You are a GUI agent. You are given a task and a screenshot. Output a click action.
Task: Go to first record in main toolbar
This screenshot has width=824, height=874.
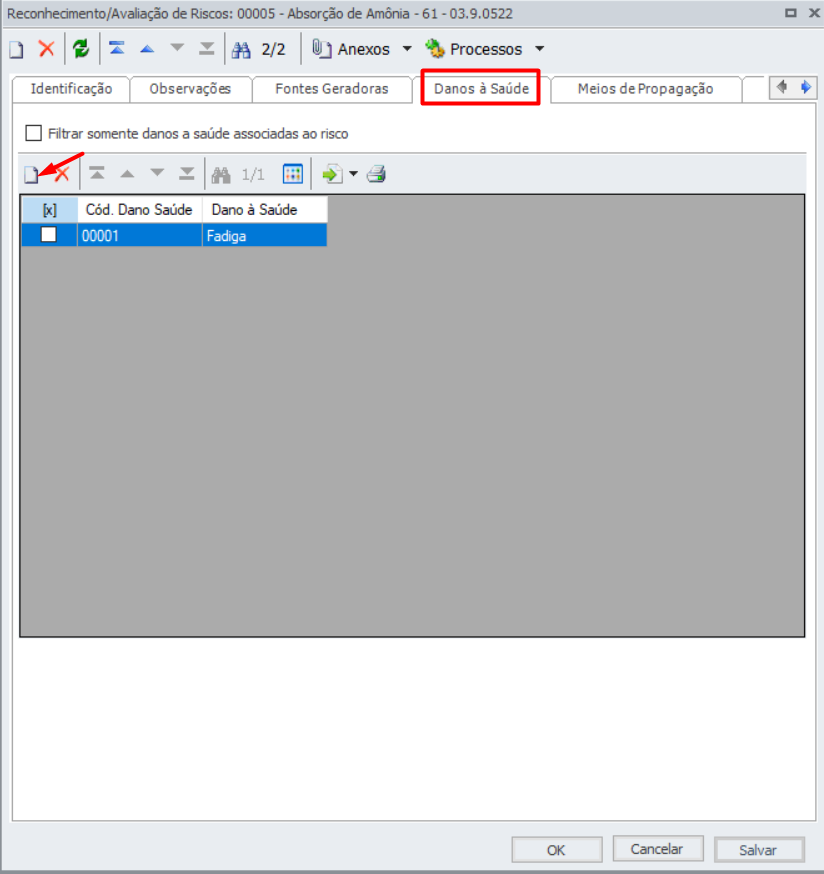tap(117, 48)
